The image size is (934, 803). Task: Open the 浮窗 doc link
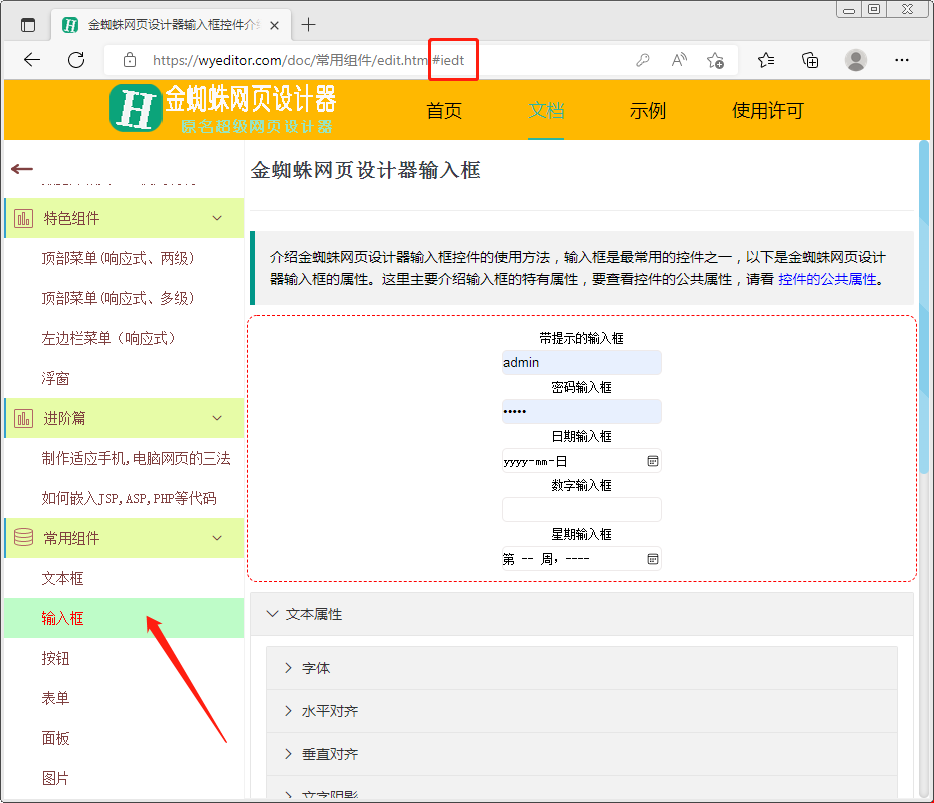55,378
